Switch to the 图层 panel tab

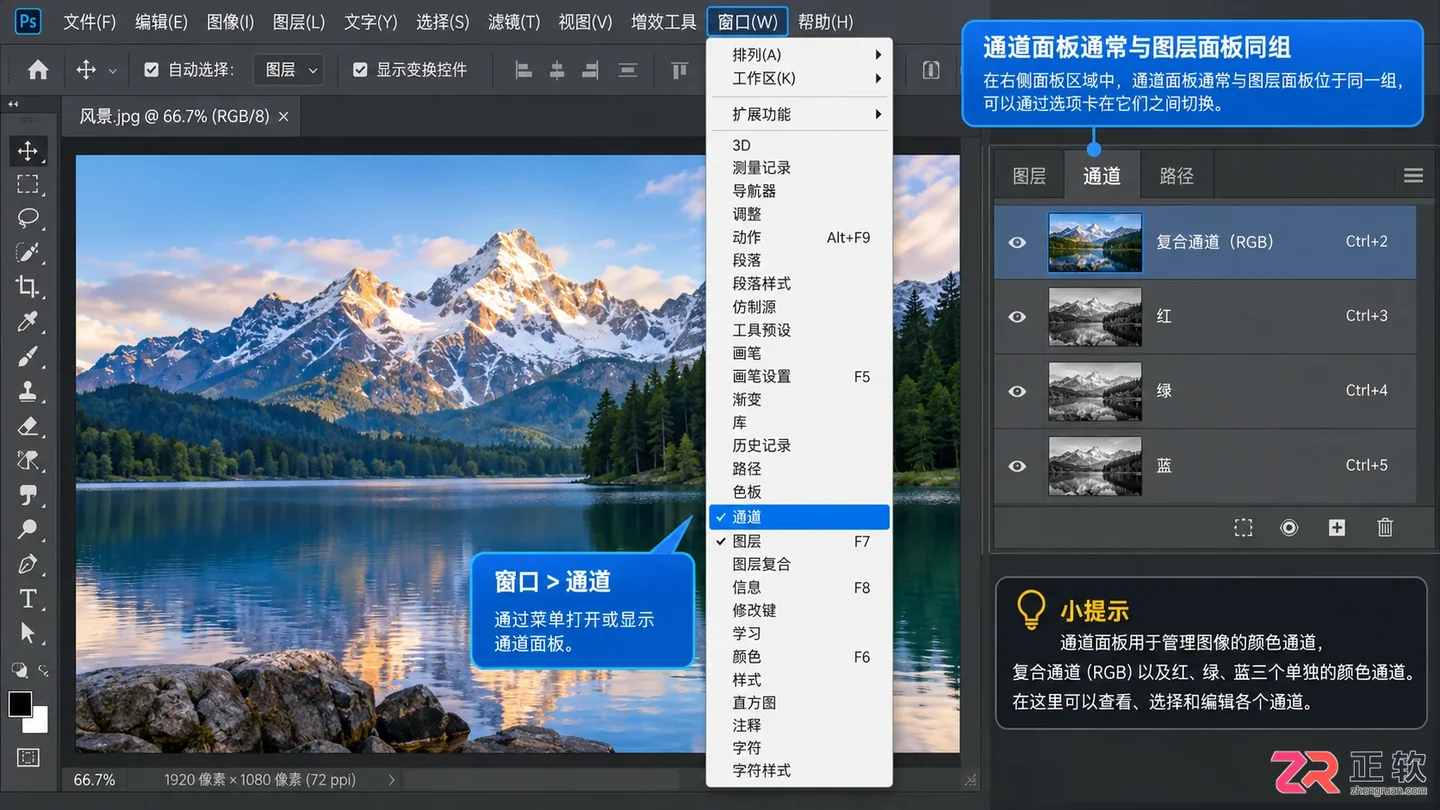tap(1029, 176)
